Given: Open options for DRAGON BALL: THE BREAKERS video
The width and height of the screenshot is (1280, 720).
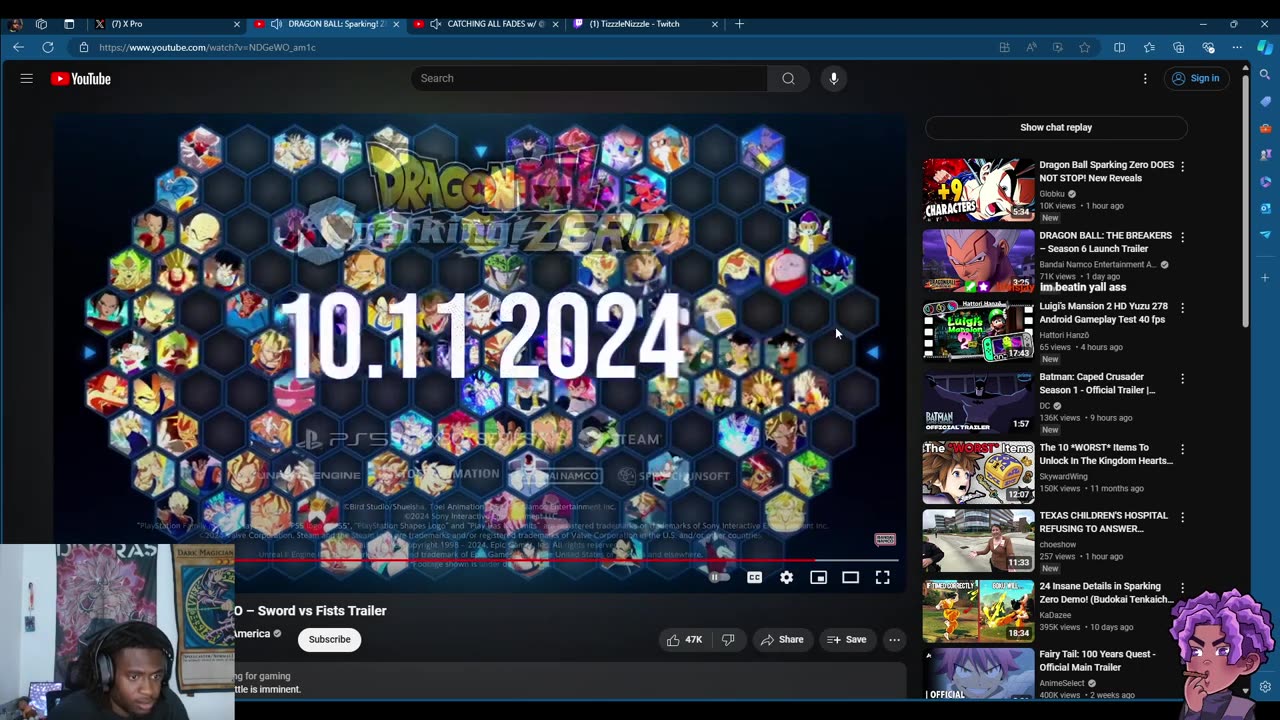Looking at the screenshot, I should (1183, 237).
